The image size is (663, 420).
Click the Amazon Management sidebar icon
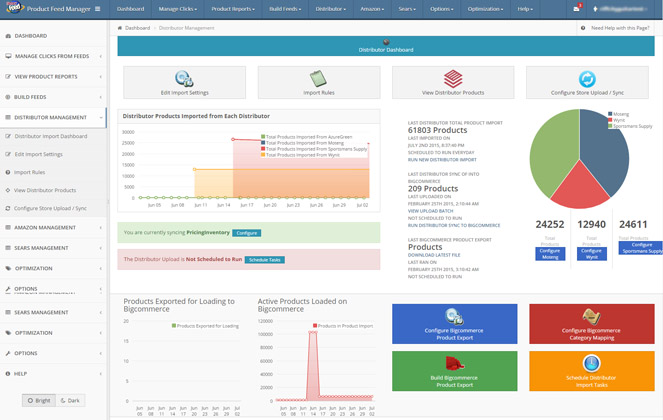pos(8,228)
